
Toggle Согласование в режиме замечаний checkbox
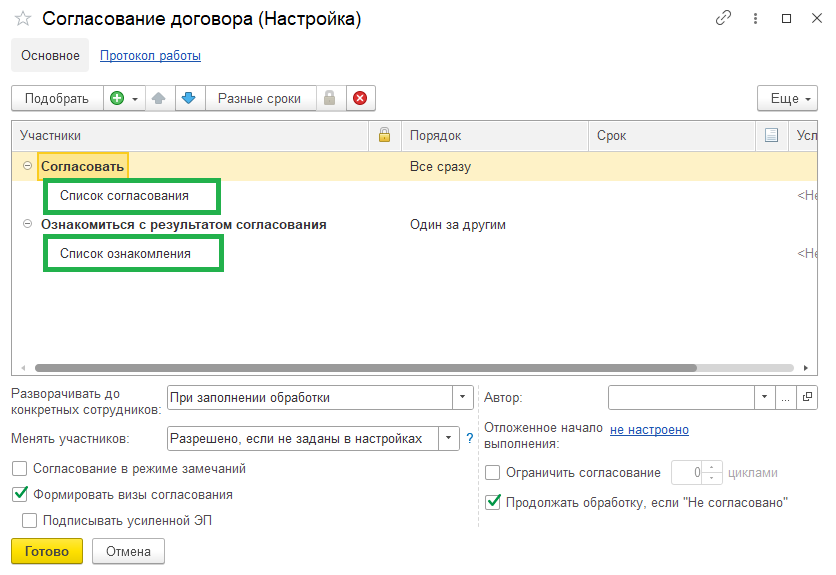[20, 469]
